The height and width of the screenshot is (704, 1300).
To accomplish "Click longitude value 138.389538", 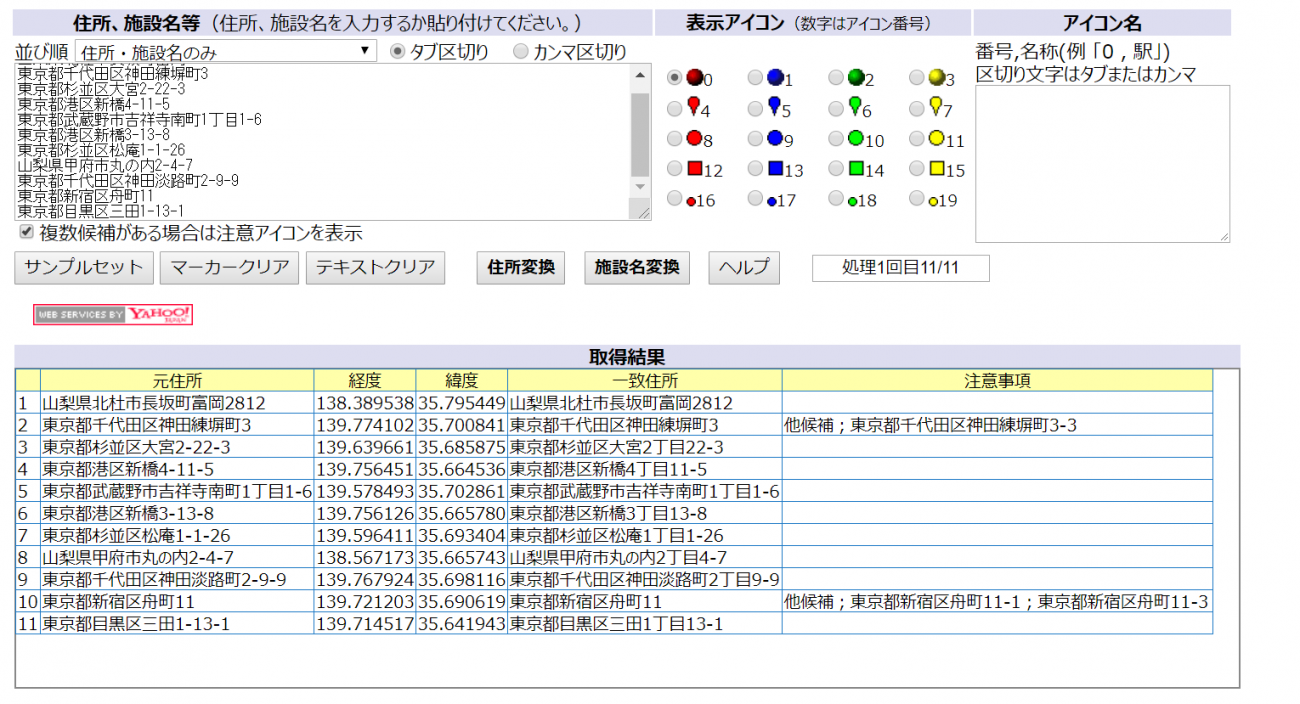I will pyautogui.click(x=365, y=403).
